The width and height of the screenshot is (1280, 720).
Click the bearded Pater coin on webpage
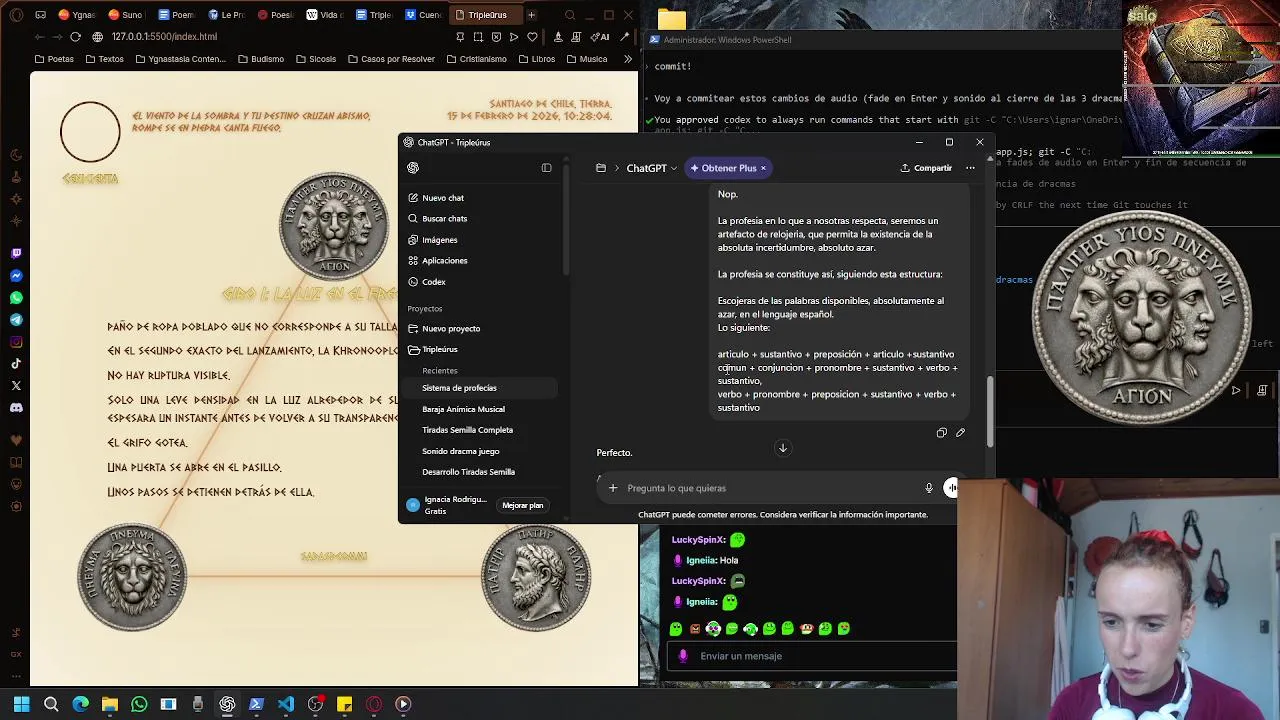point(535,577)
